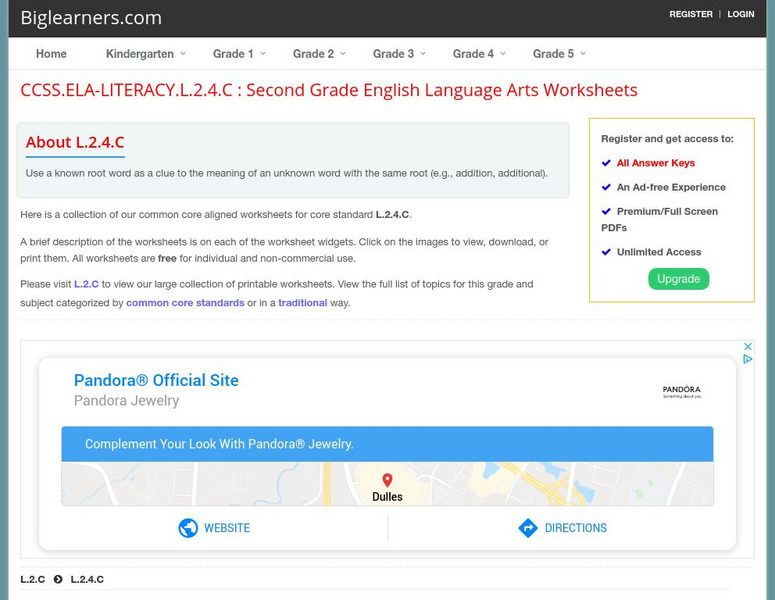Open Pandora Official Site ad headline

(x=156, y=380)
